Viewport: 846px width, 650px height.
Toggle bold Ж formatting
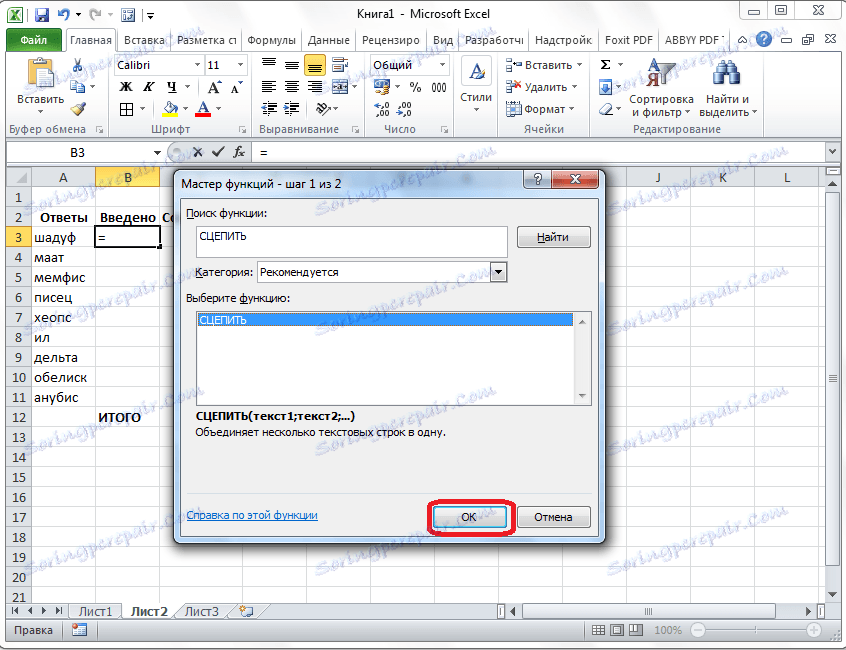tap(126, 87)
